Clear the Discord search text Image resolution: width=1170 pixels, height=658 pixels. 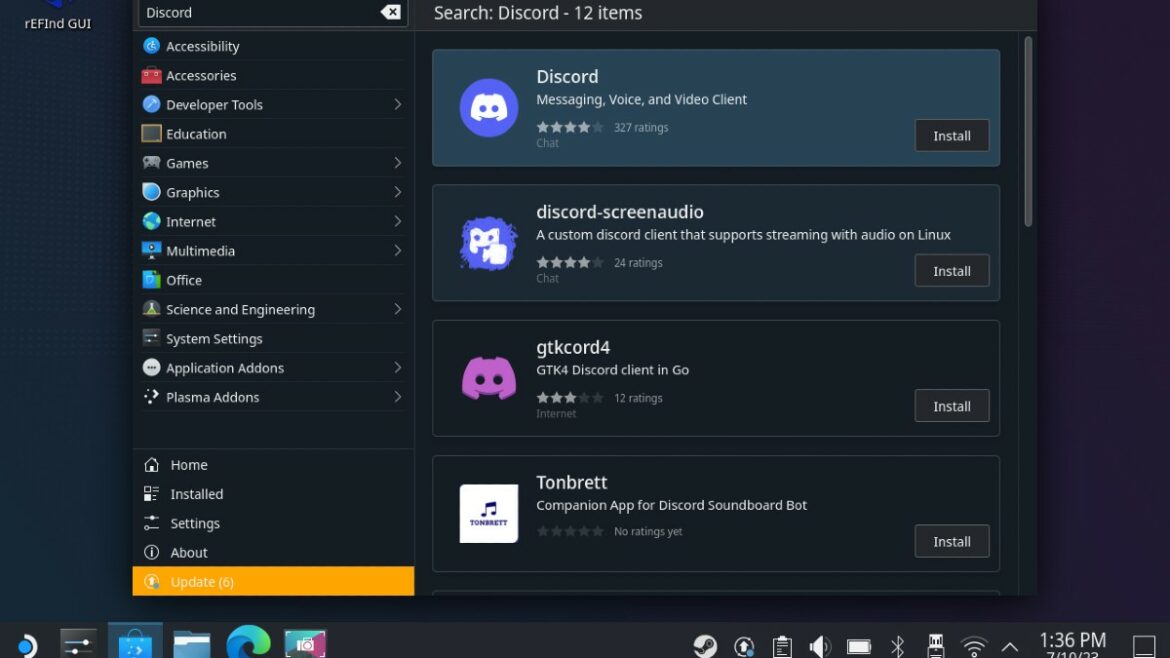(390, 12)
